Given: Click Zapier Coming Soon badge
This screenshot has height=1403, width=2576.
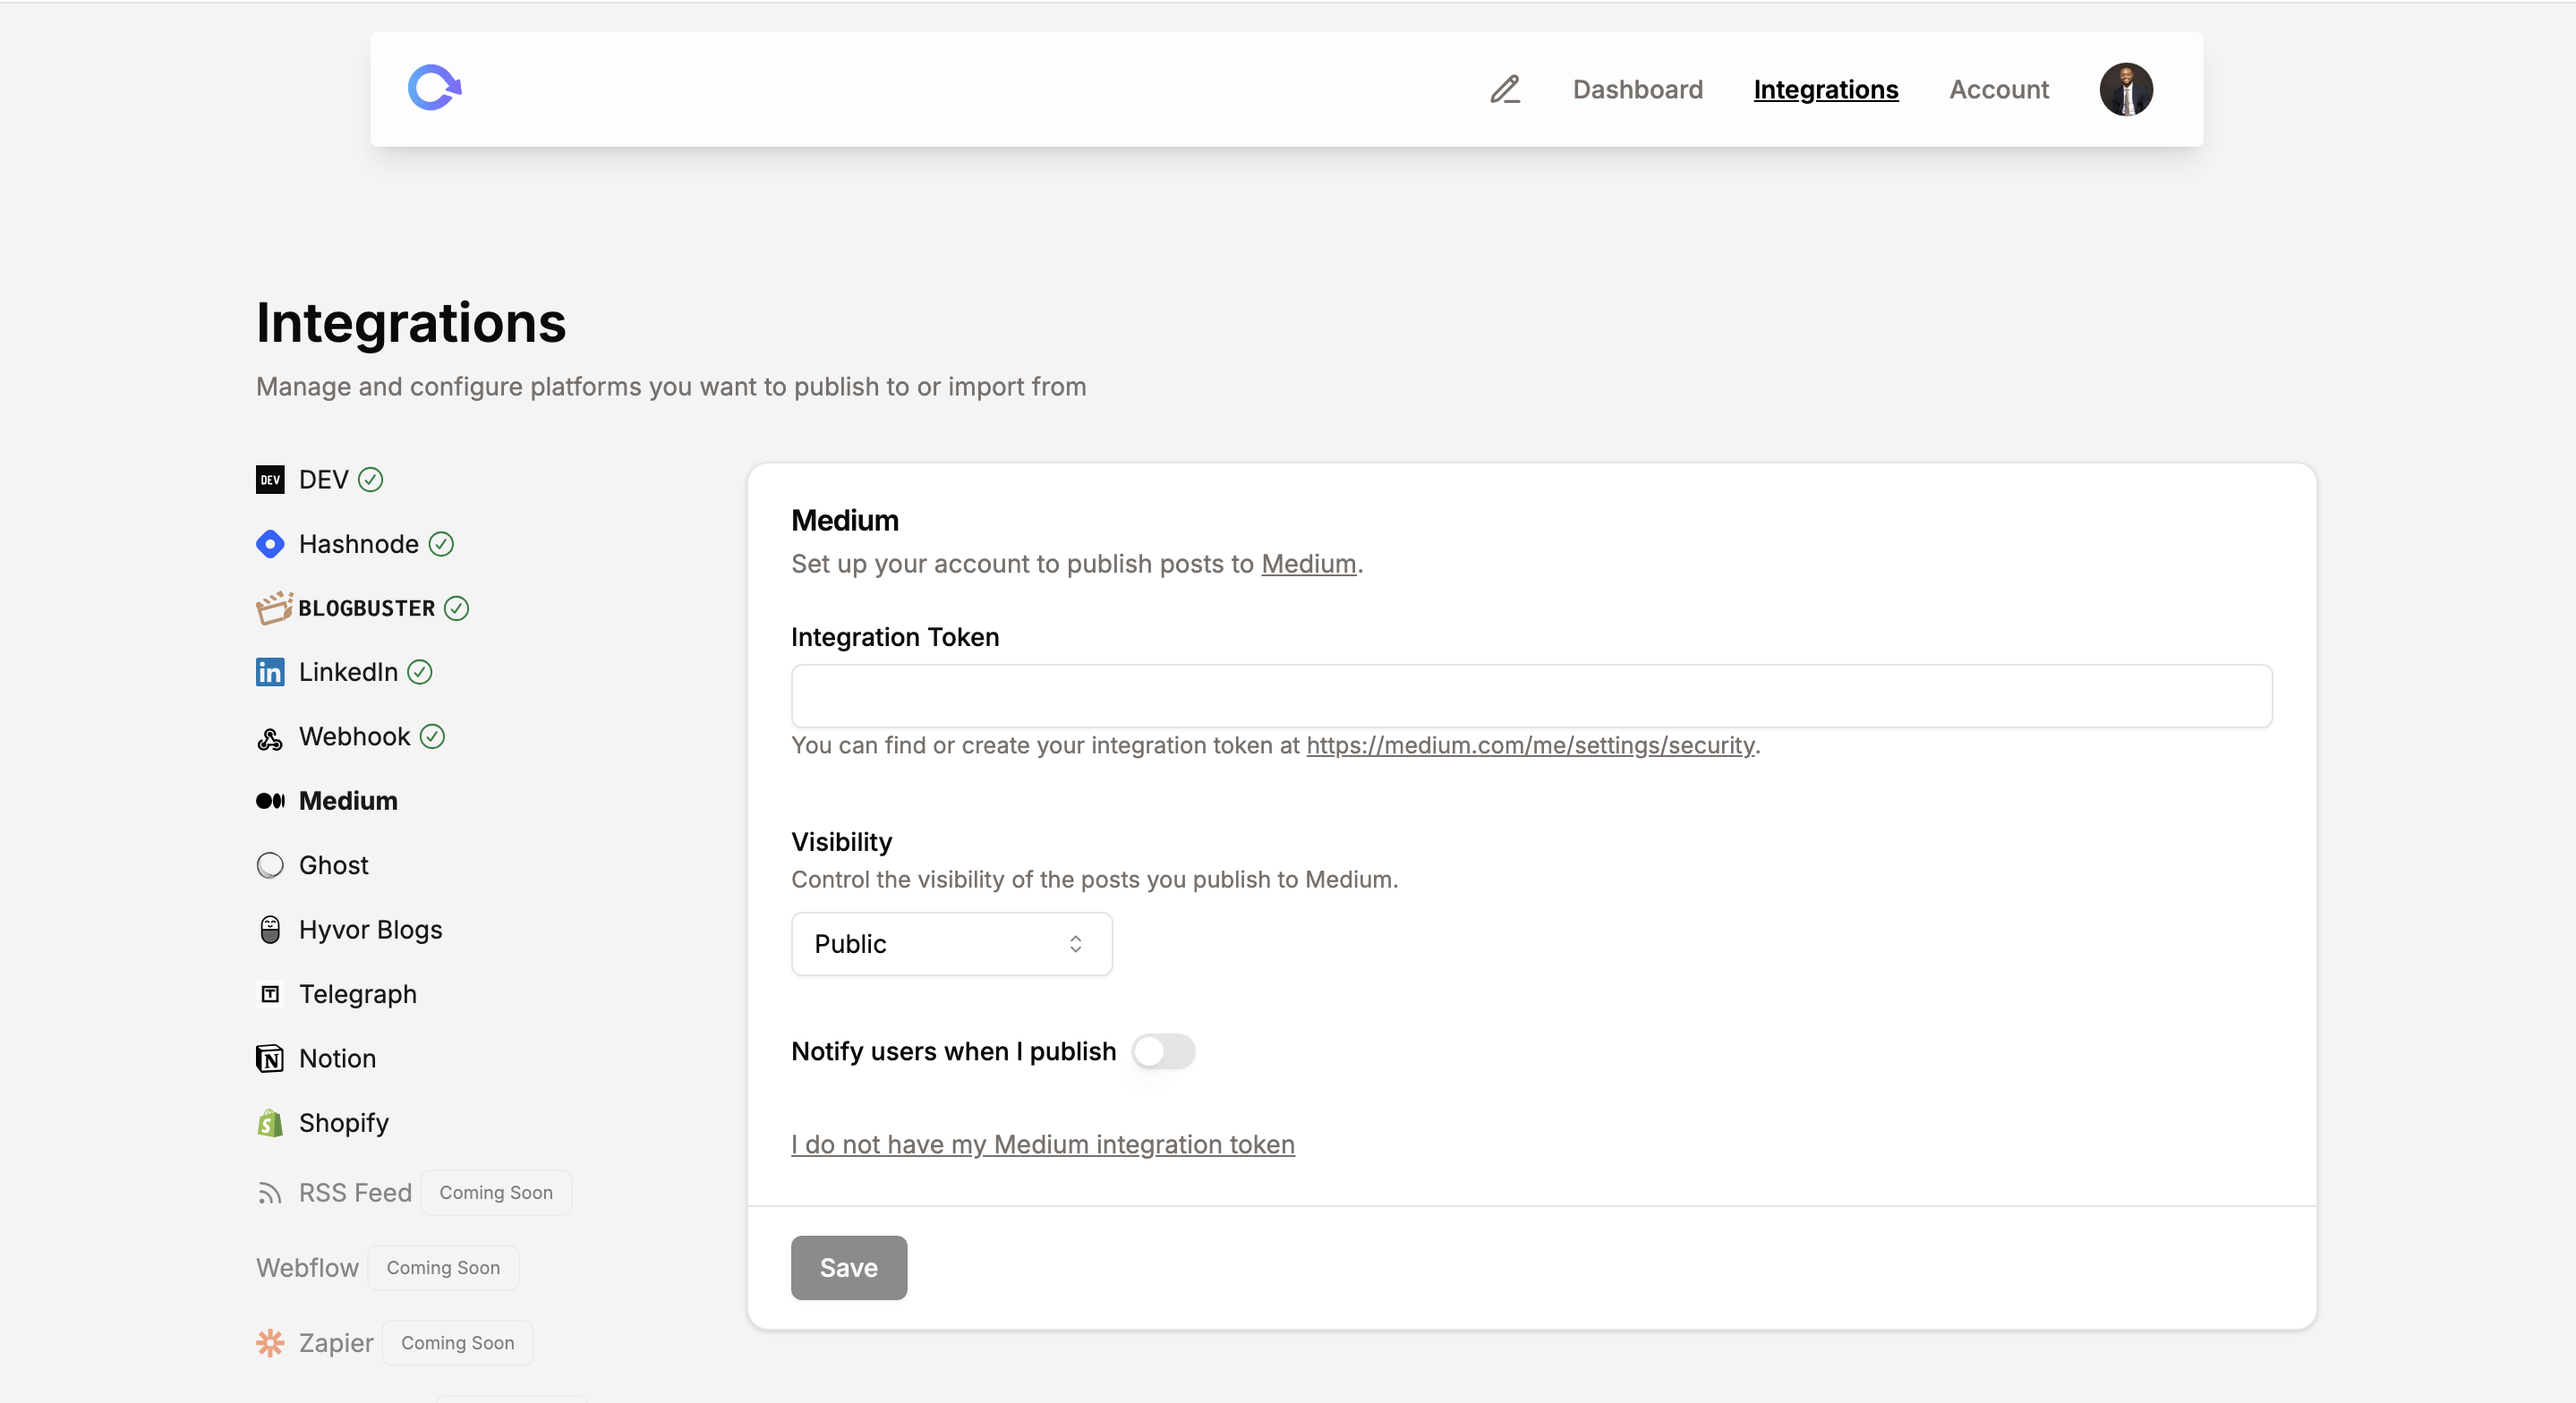Looking at the screenshot, I should tap(458, 1342).
